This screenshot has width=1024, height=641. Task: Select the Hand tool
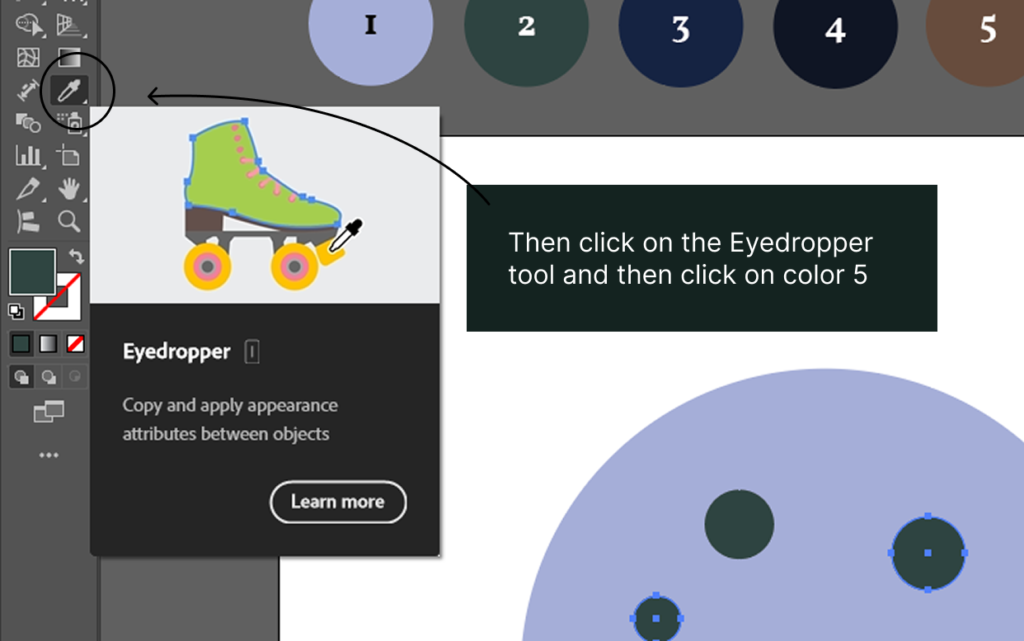coord(69,189)
